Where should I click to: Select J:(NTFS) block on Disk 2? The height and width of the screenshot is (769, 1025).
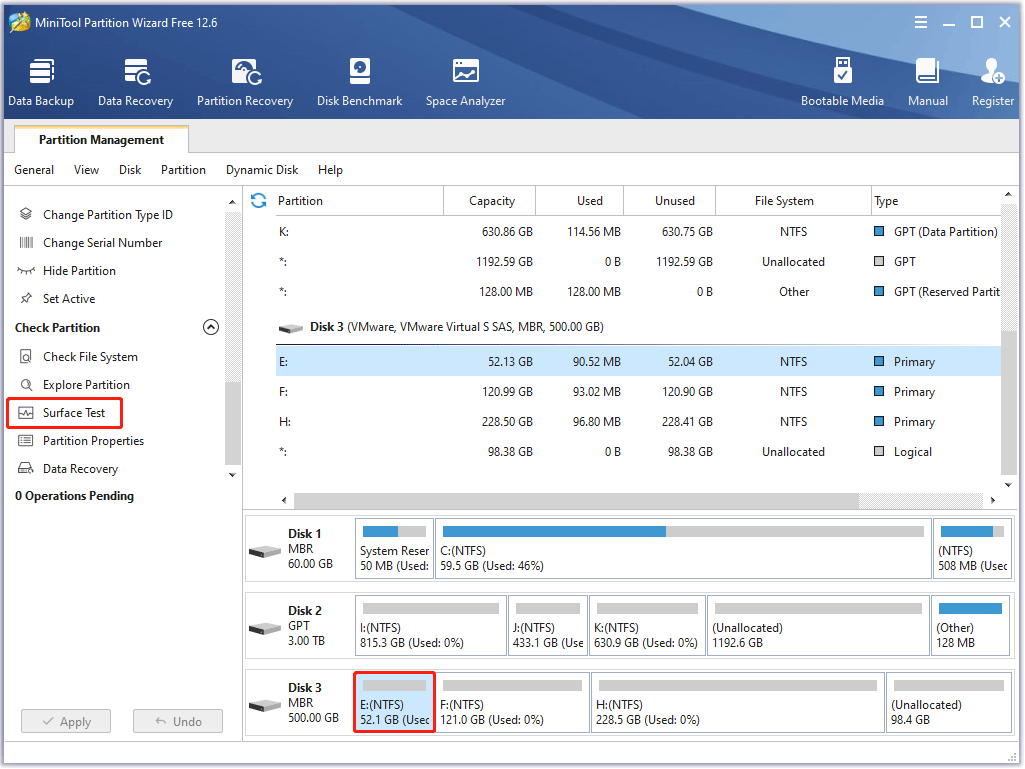pos(548,626)
